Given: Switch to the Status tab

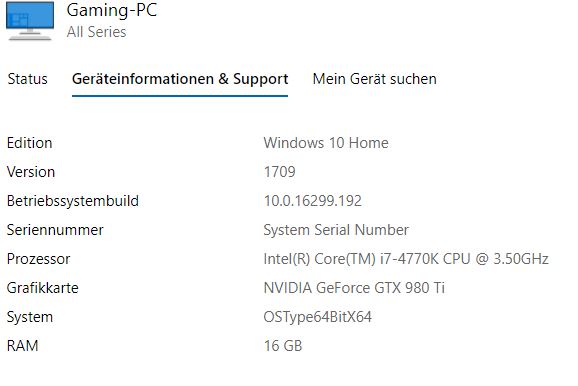Looking at the screenshot, I should click(x=28, y=79).
